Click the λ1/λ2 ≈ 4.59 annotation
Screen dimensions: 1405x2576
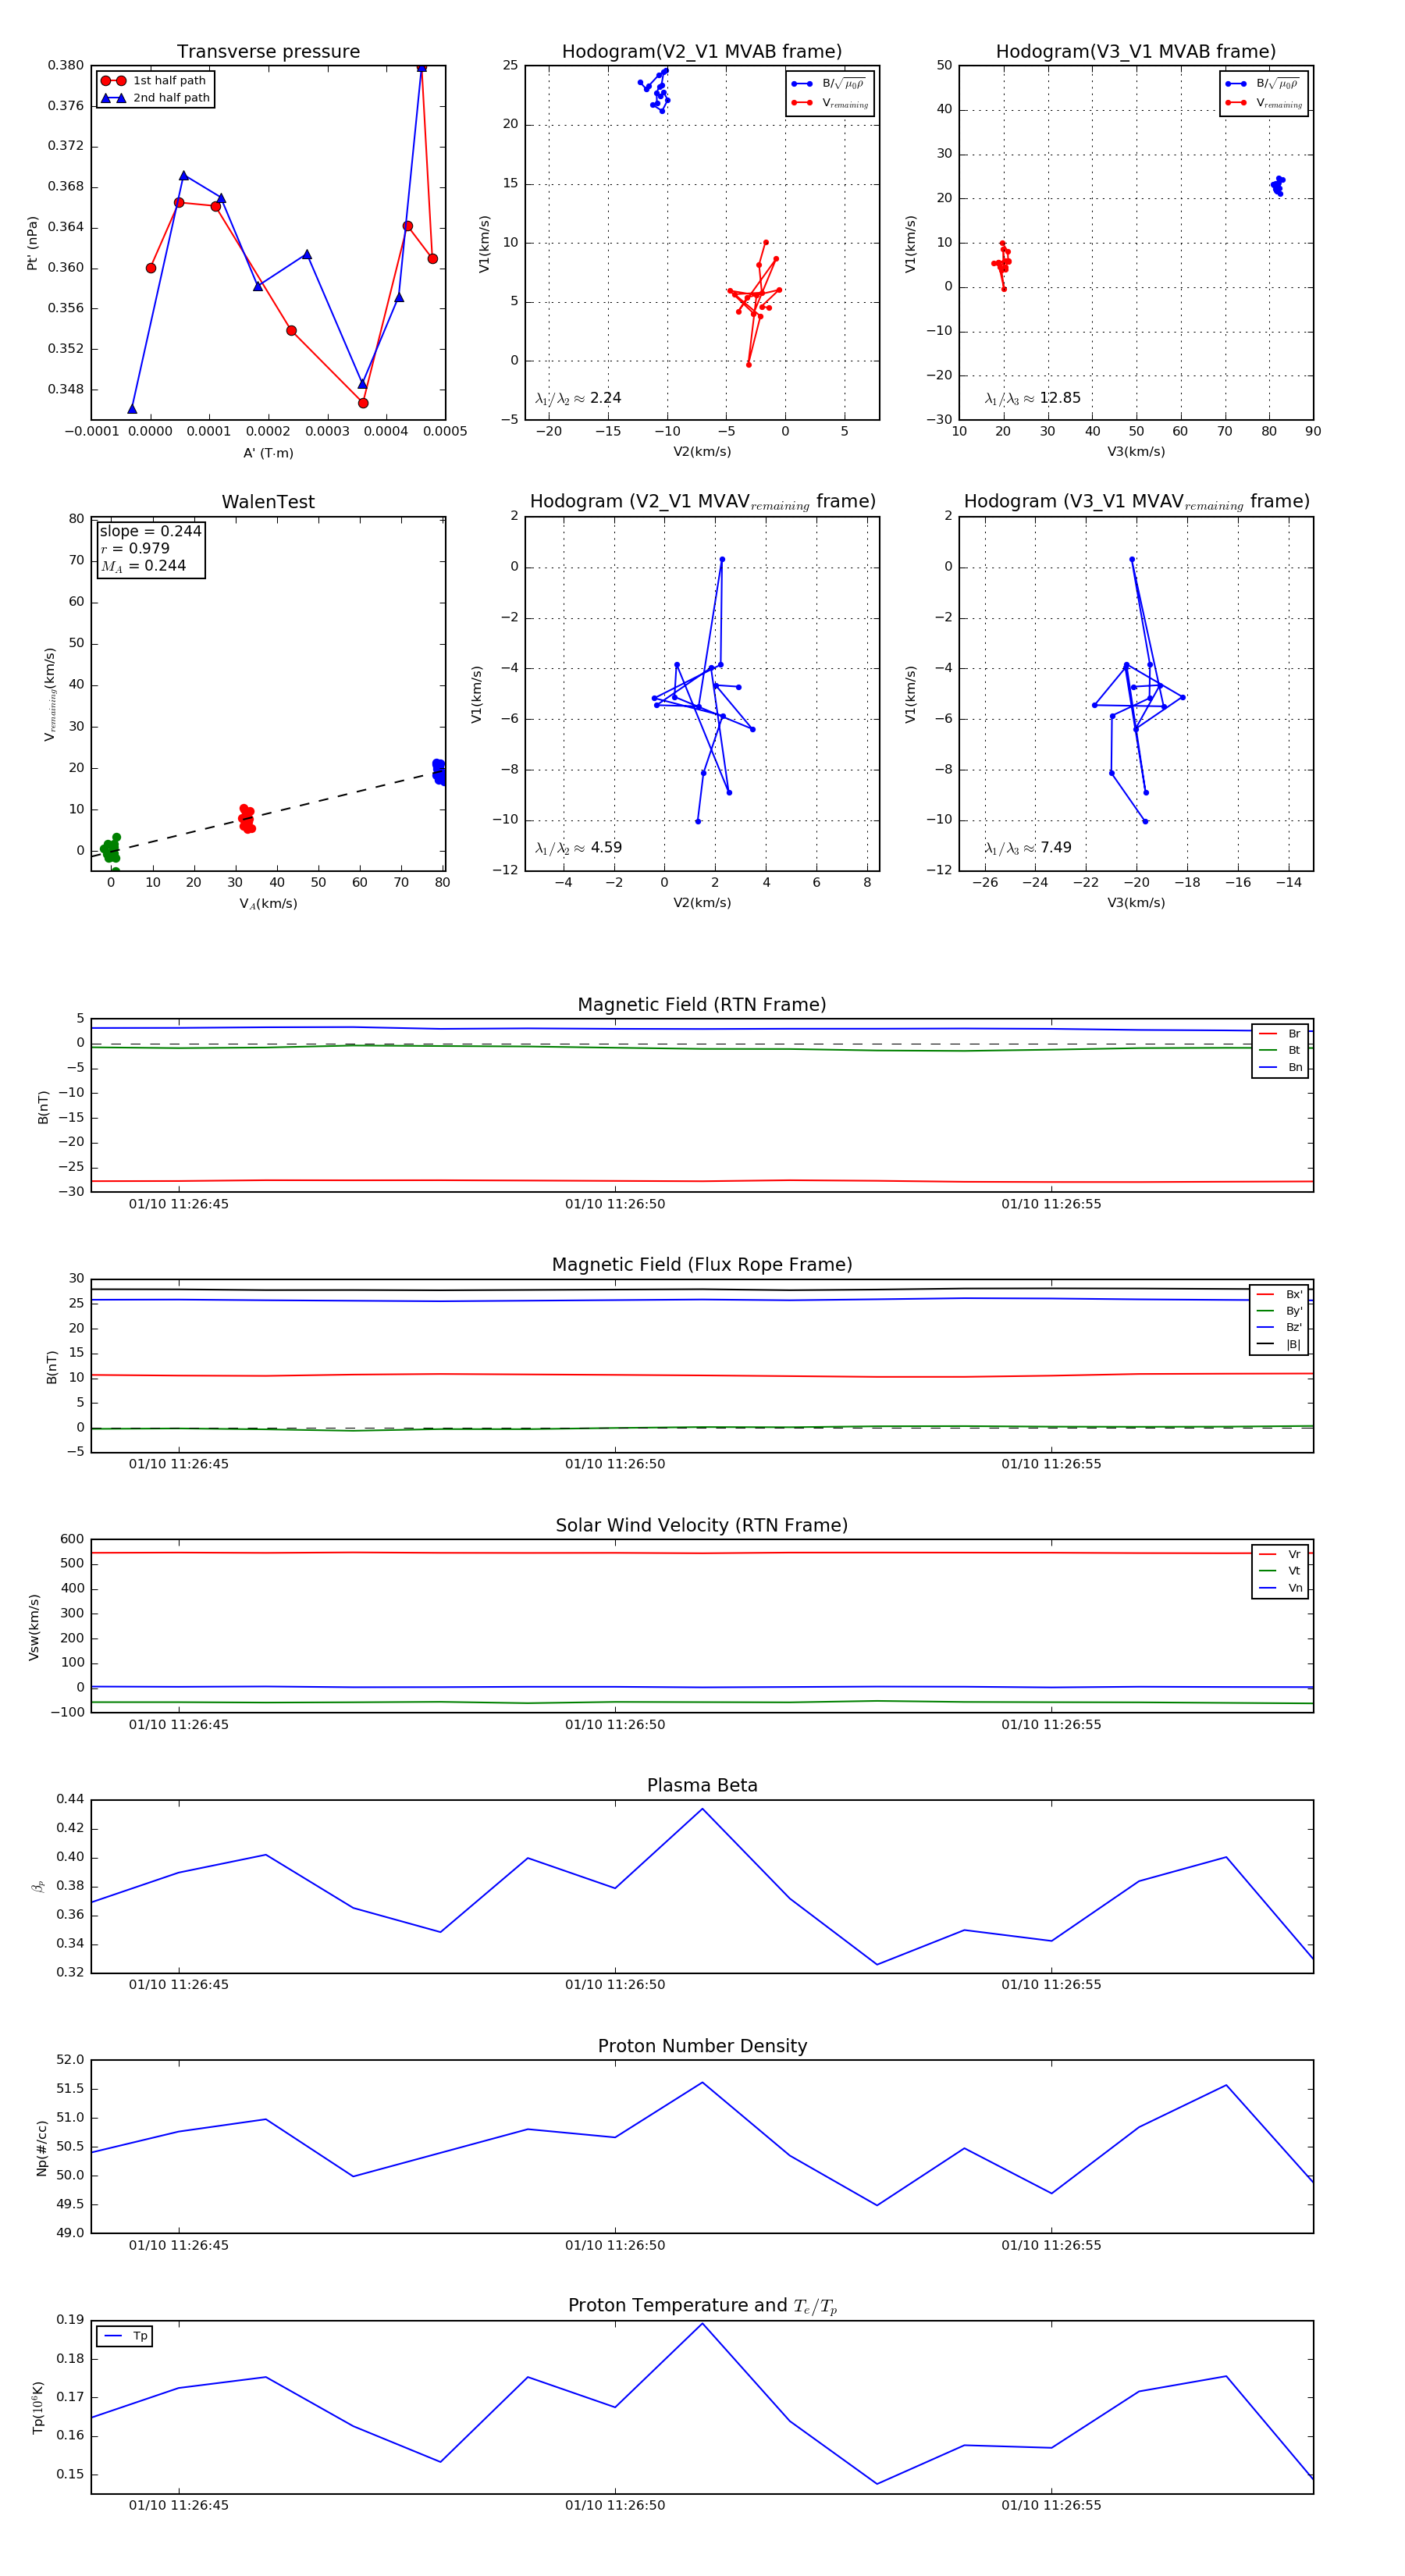pos(578,848)
